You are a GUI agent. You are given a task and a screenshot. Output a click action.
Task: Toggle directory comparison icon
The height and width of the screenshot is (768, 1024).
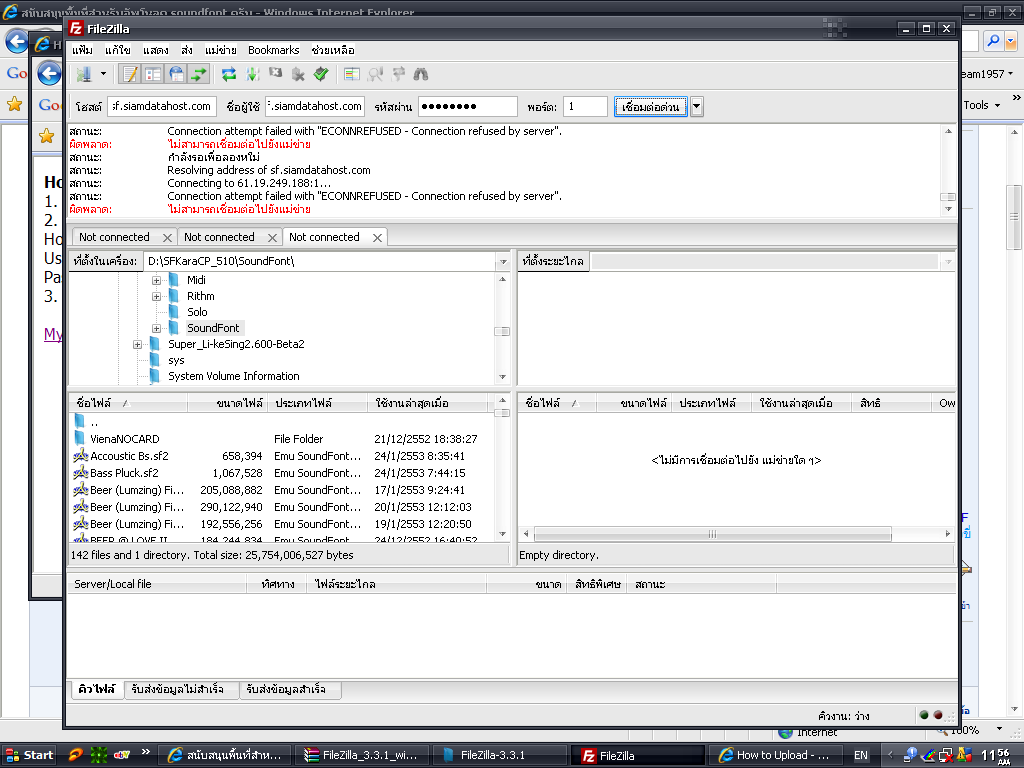coord(375,74)
